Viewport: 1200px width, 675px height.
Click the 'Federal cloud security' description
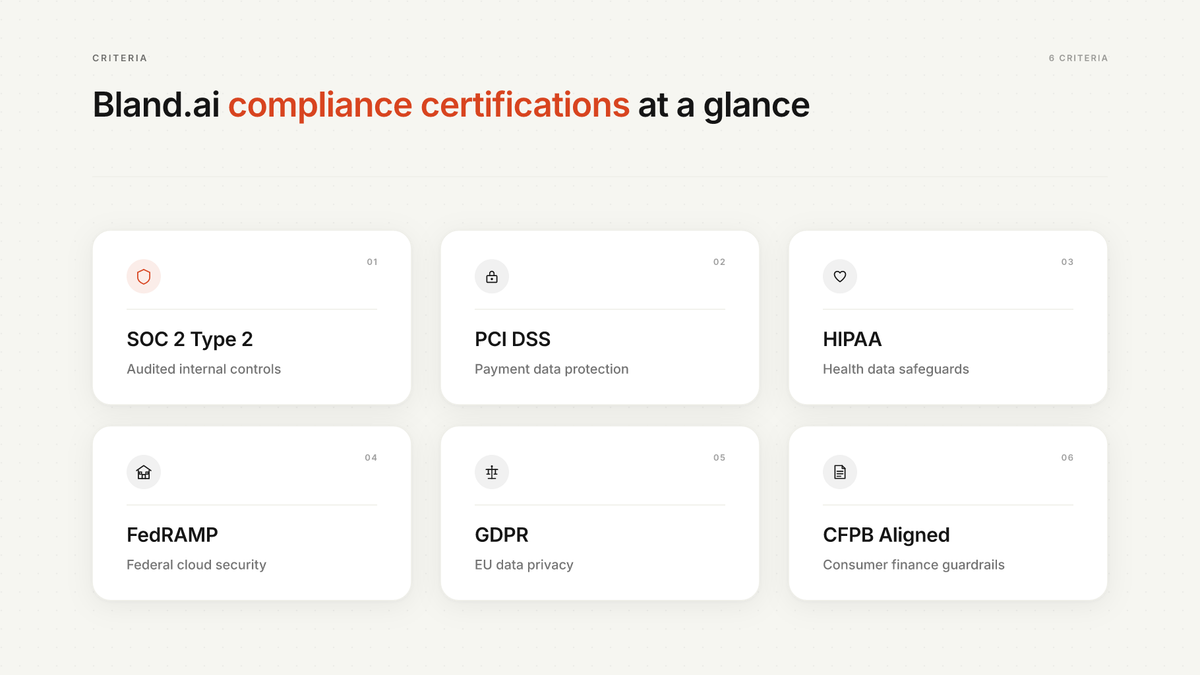click(197, 565)
